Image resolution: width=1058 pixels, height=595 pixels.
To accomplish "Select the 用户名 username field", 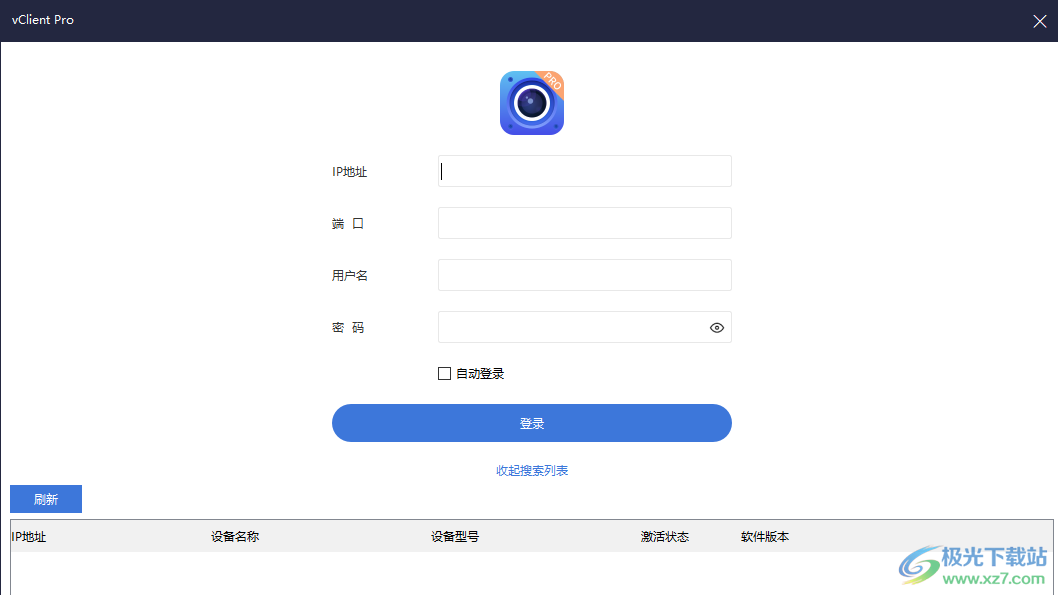I will pyautogui.click(x=584, y=275).
